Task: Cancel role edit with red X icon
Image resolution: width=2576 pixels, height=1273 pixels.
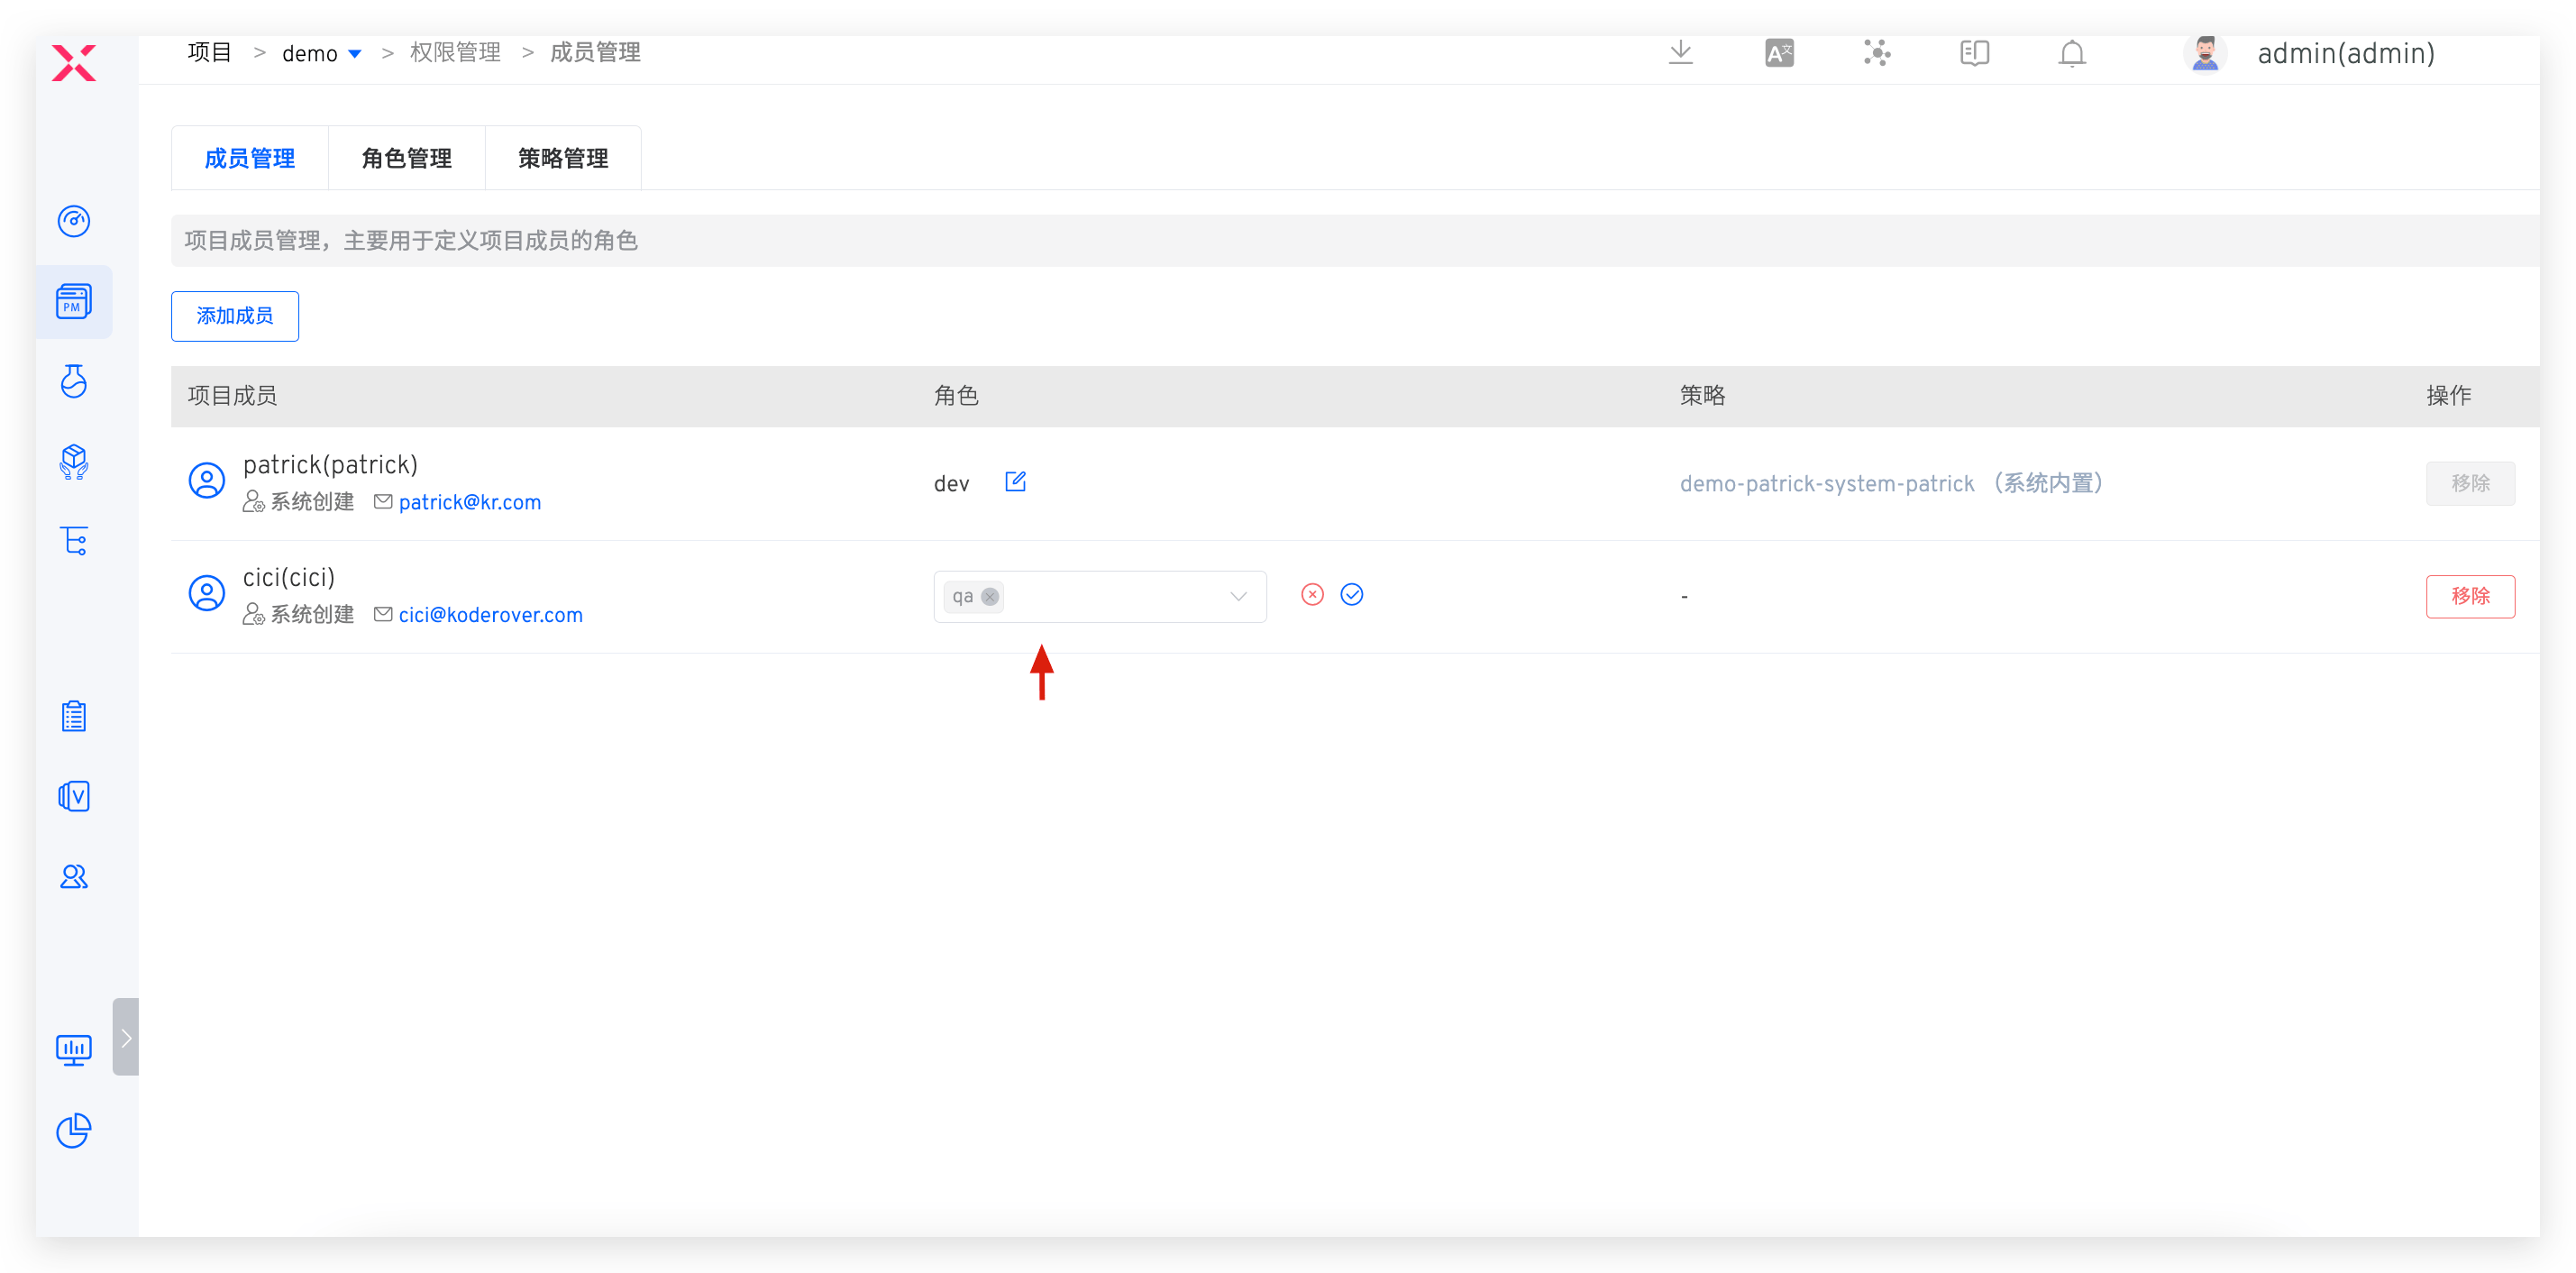Action: [1312, 595]
